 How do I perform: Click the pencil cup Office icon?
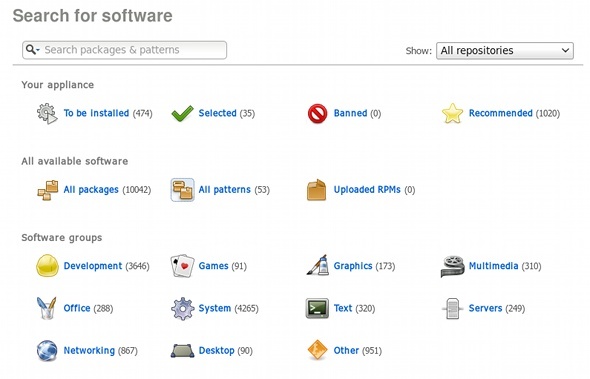pyautogui.click(x=47, y=308)
